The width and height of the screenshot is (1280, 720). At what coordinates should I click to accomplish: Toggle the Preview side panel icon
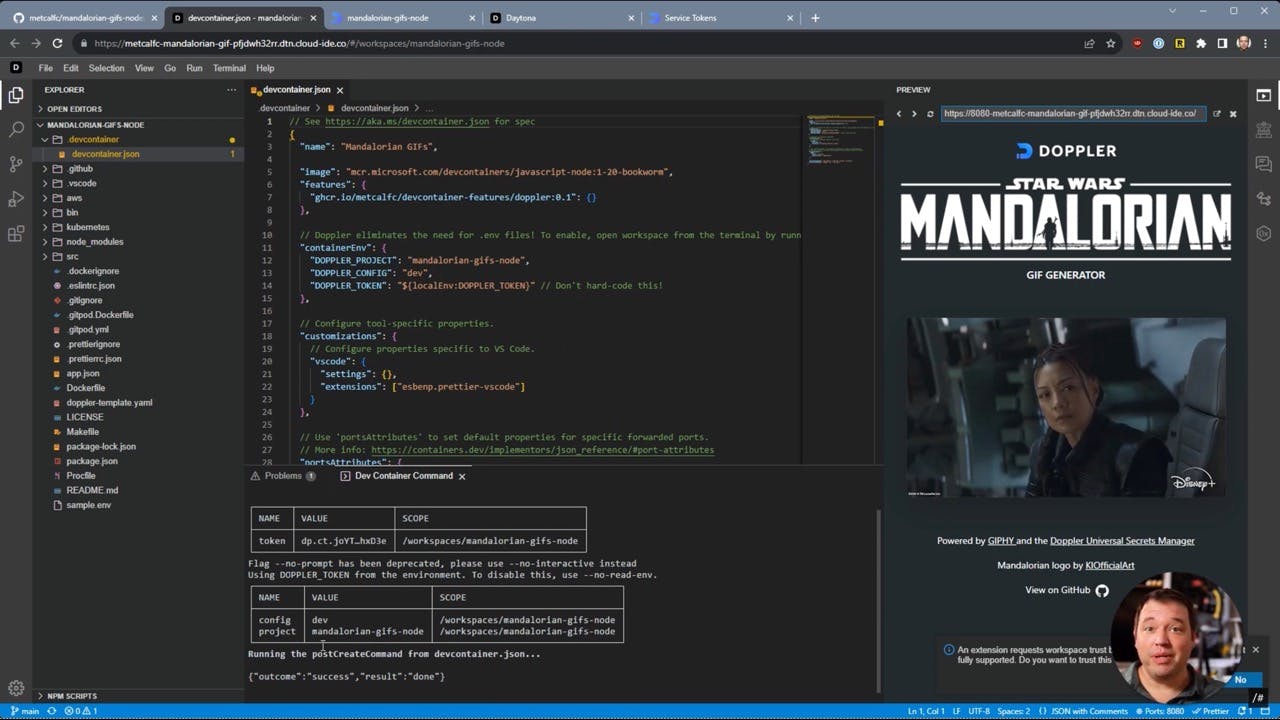pyautogui.click(x=1264, y=95)
